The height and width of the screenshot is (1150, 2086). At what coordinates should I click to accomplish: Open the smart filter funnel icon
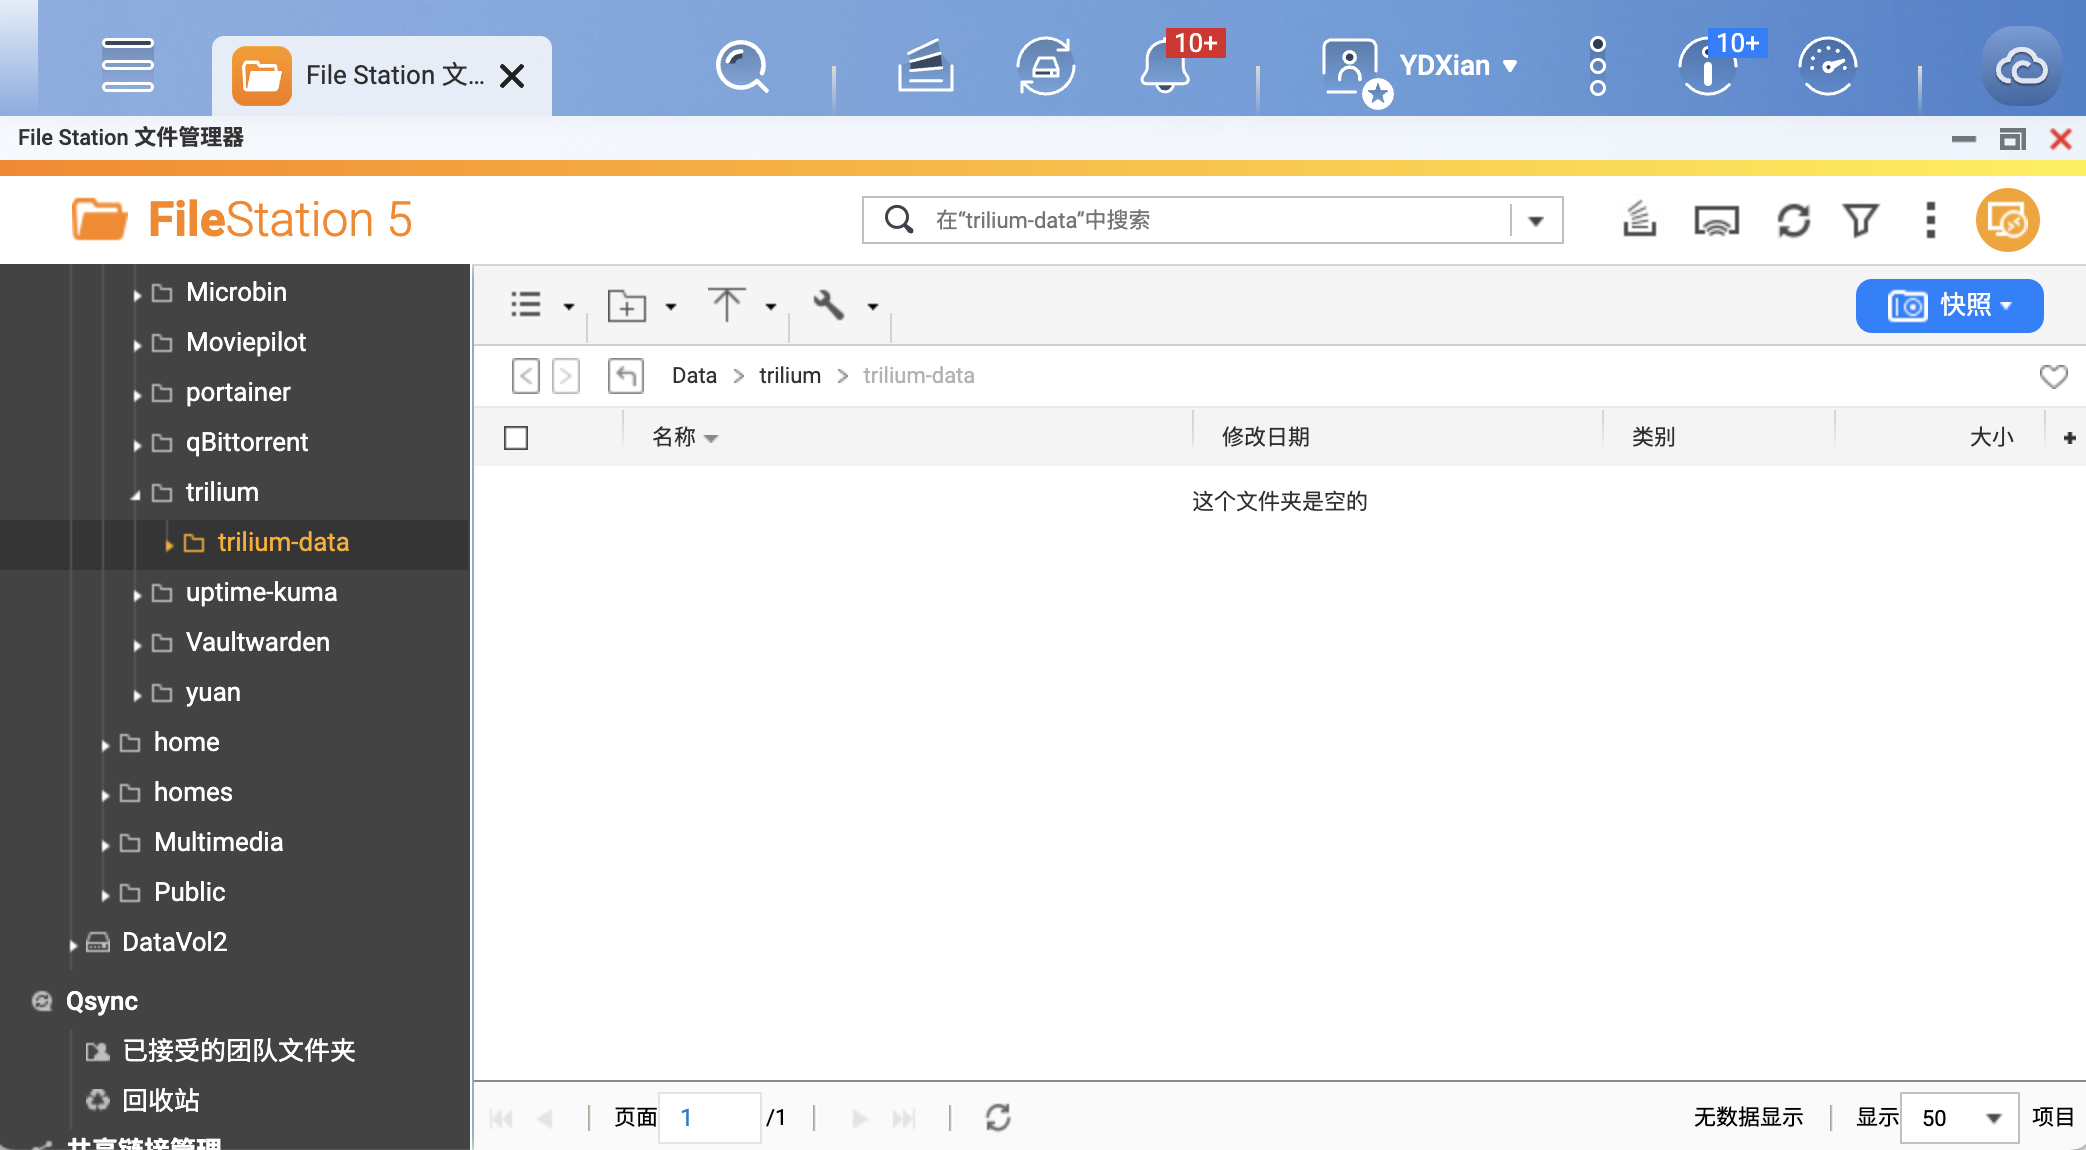coord(1861,220)
